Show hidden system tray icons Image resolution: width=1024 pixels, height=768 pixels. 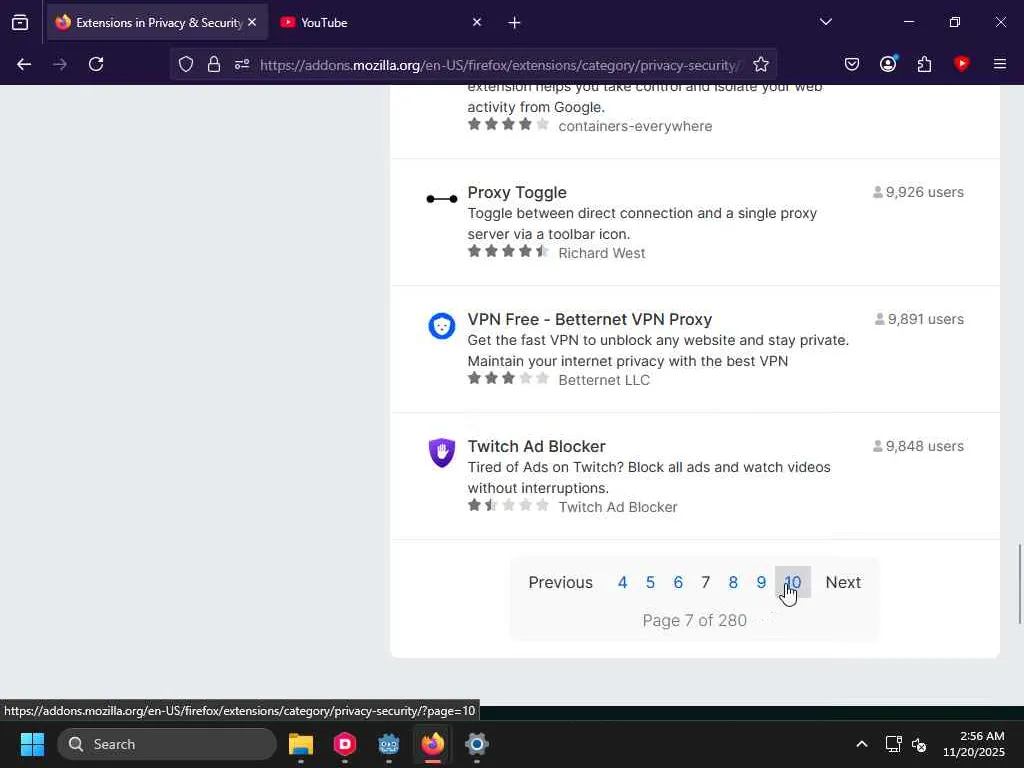(x=862, y=744)
